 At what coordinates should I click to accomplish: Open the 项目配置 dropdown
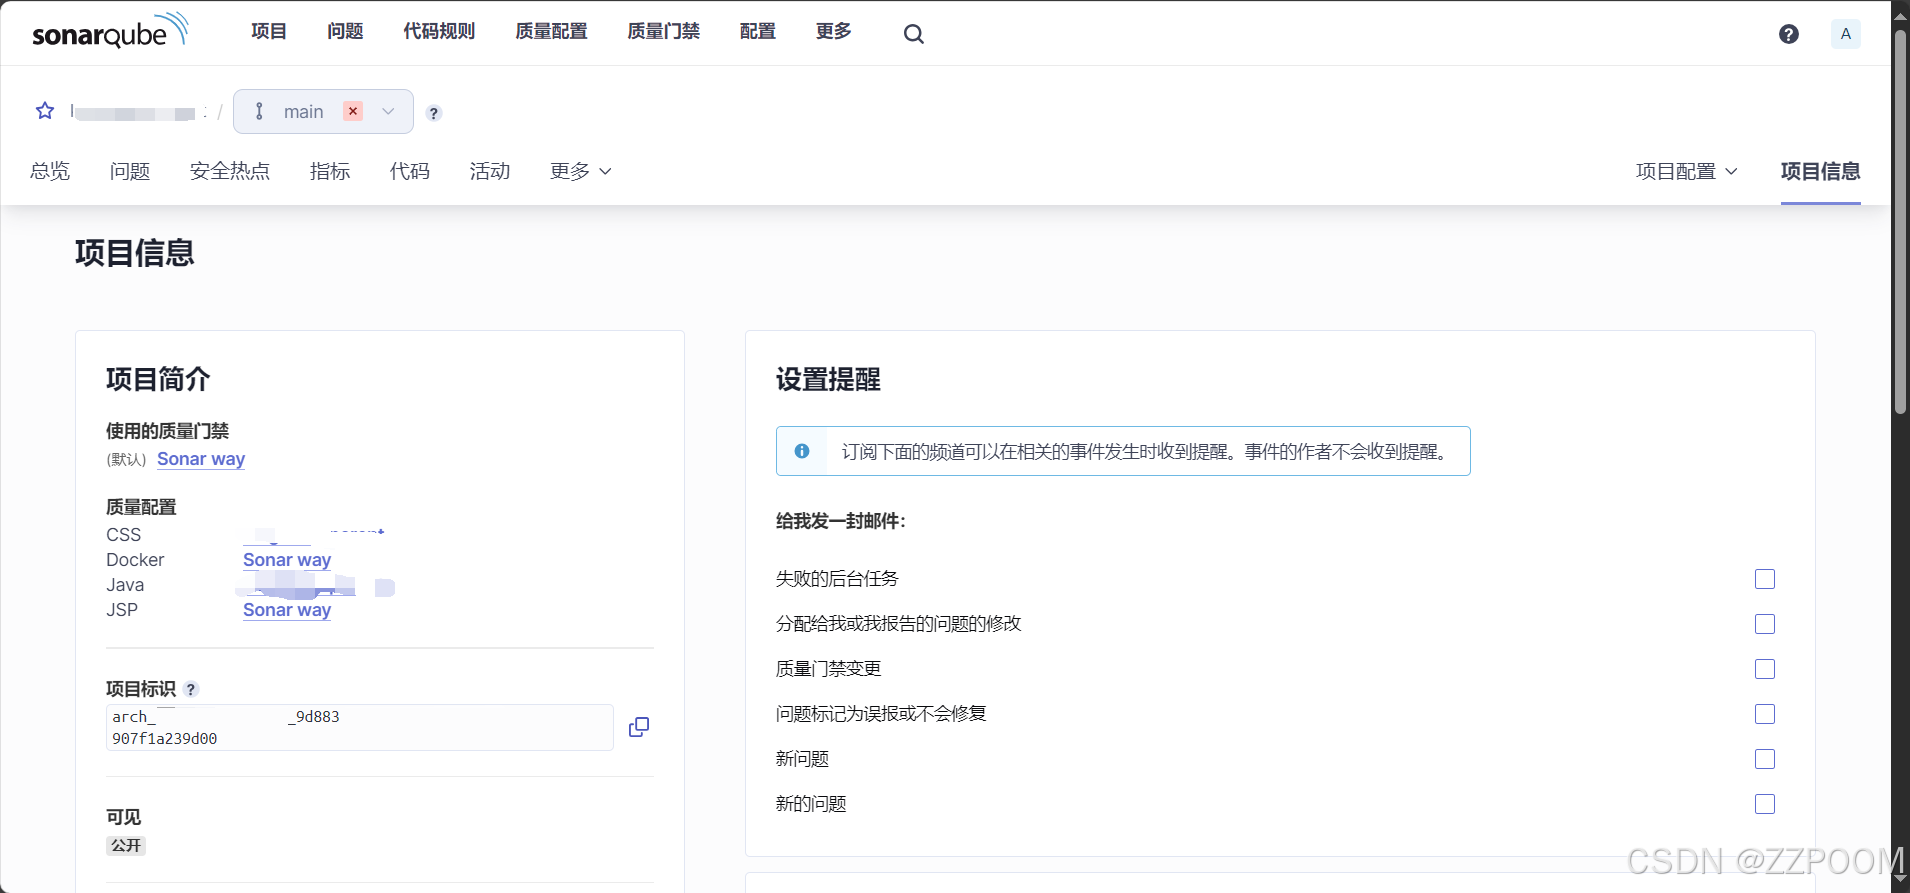1686,172
